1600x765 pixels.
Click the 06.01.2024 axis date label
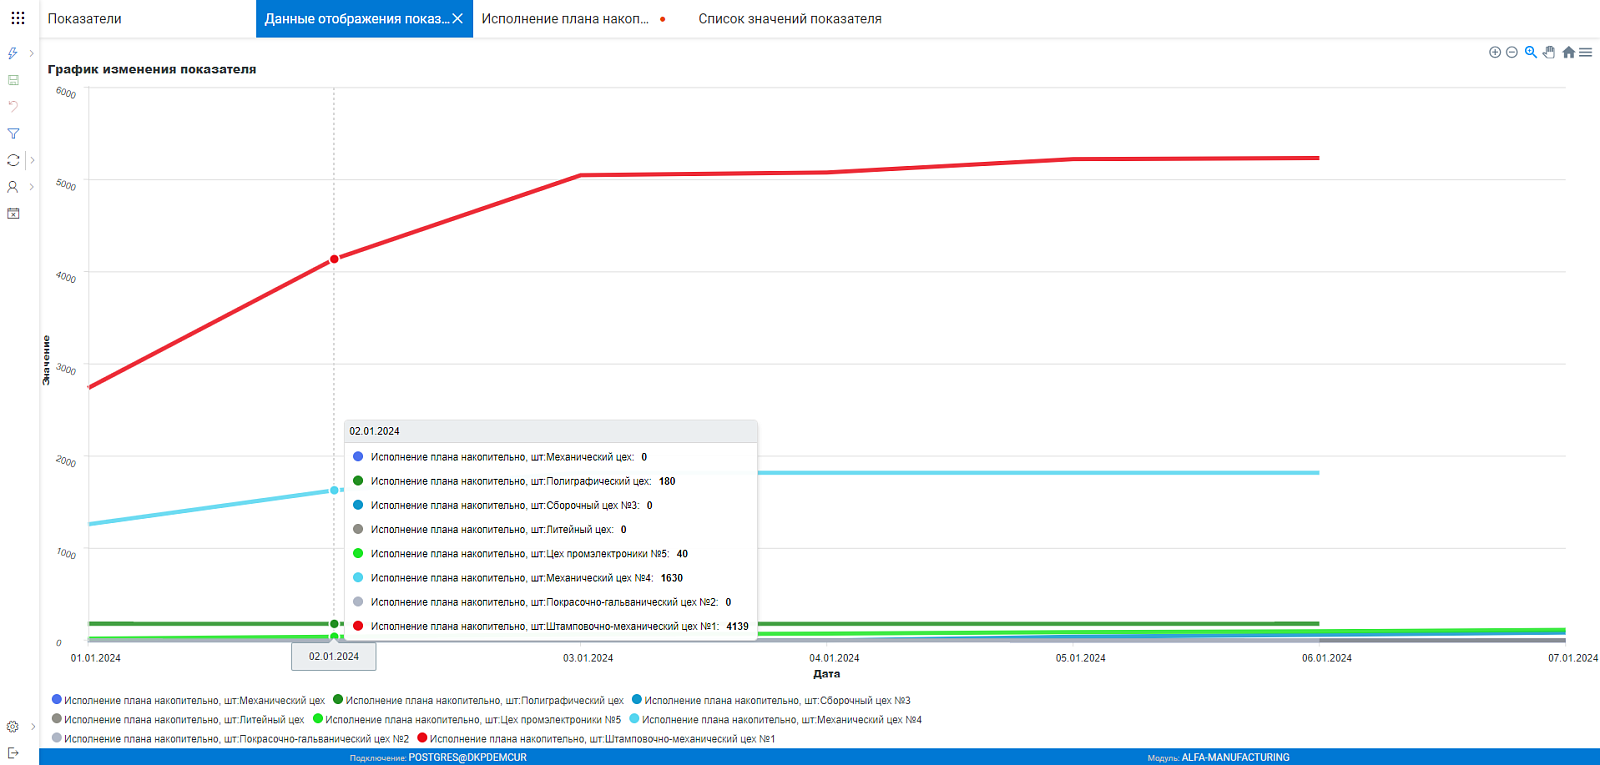point(1327,658)
